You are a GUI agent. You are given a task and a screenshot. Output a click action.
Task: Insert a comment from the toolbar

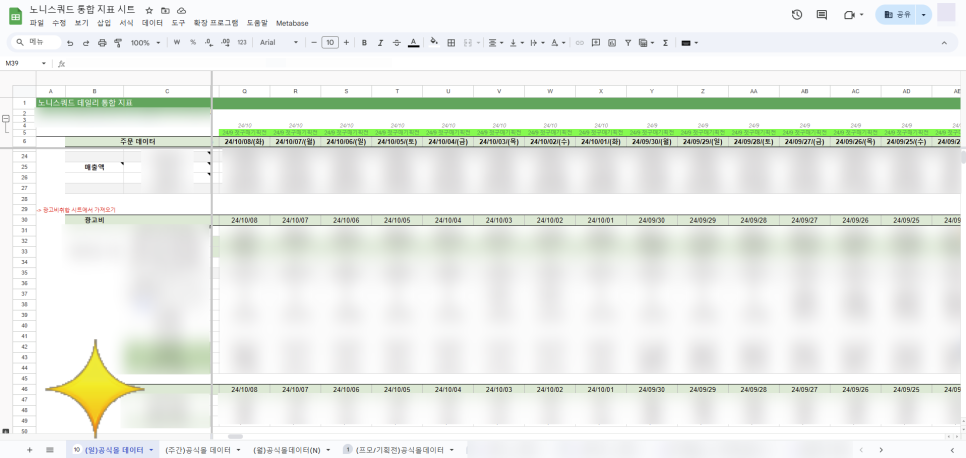click(x=596, y=43)
